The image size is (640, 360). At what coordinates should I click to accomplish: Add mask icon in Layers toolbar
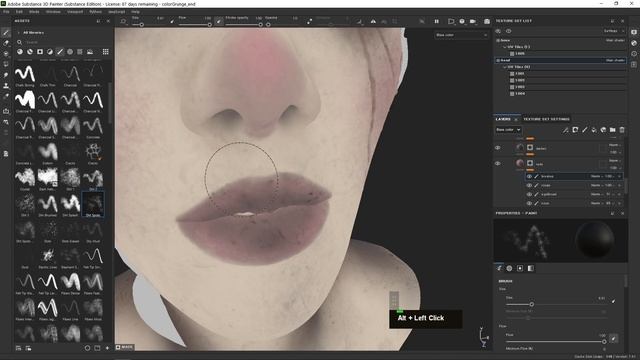click(575, 130)
